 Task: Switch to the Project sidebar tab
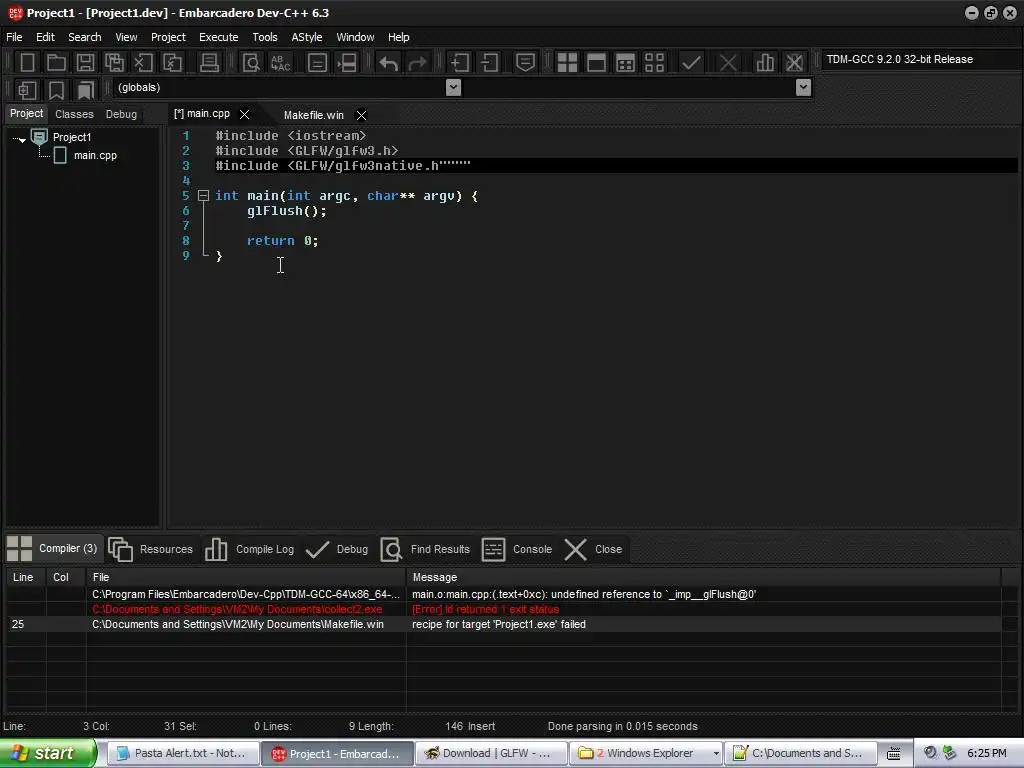[x=26, y=114]
